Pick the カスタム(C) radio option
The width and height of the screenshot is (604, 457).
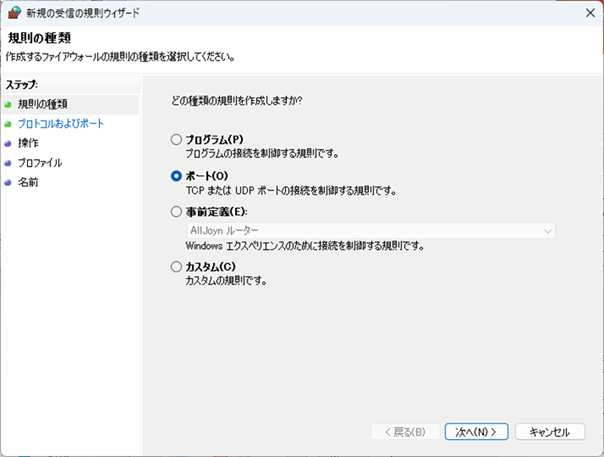click(x=177, y=267)
